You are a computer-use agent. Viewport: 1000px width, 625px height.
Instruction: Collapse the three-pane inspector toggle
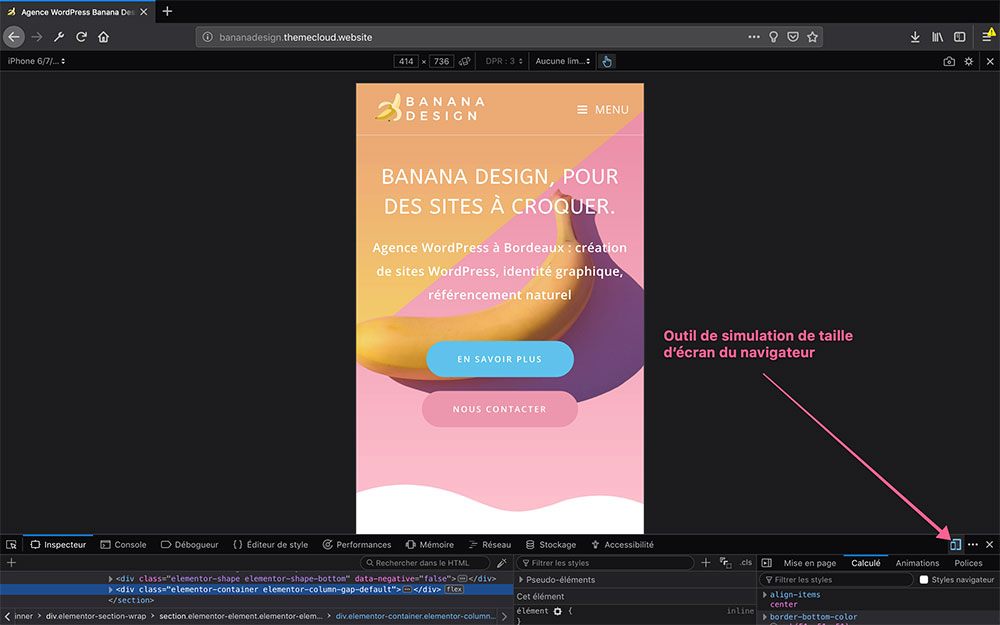coord(767,562)
